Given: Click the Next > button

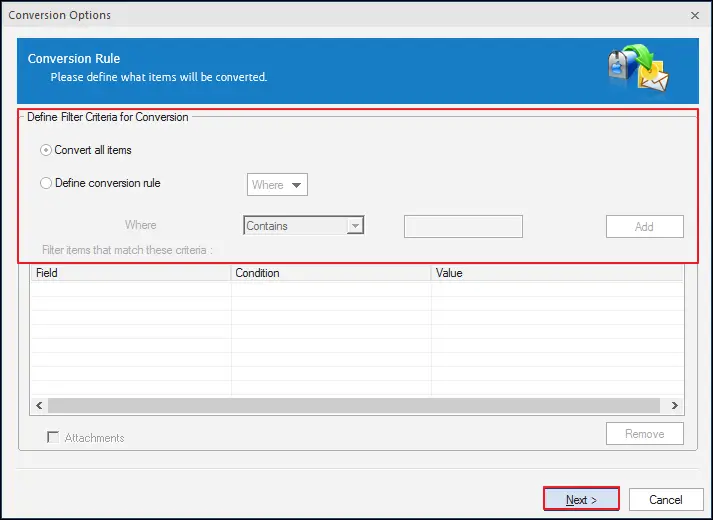Looking at the screenshot, I should click(x=581, y=500).
